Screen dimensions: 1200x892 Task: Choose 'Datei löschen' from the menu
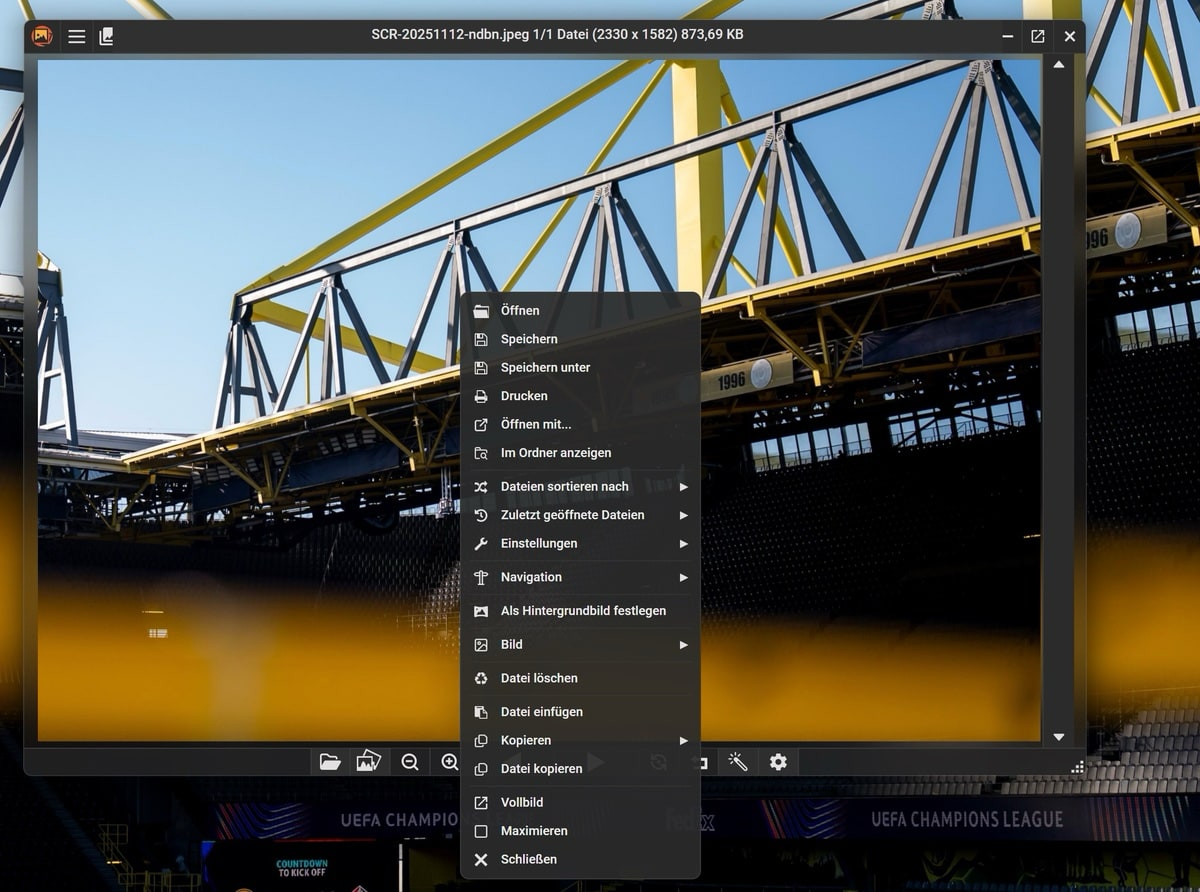(x=539, y=678)
